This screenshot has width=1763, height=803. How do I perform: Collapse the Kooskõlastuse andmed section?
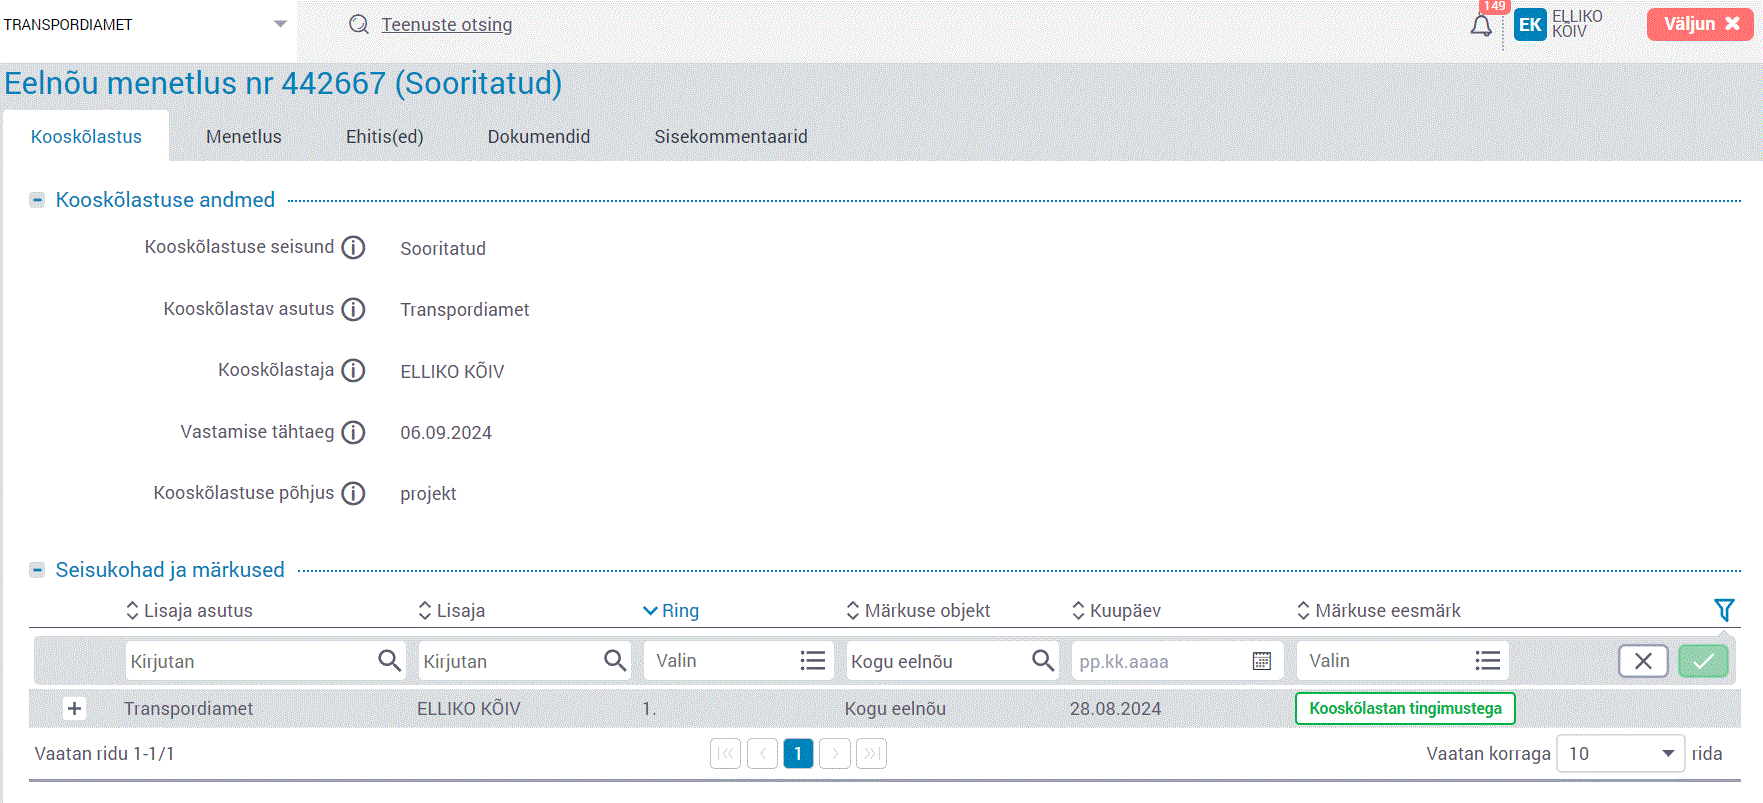[37, 200]
